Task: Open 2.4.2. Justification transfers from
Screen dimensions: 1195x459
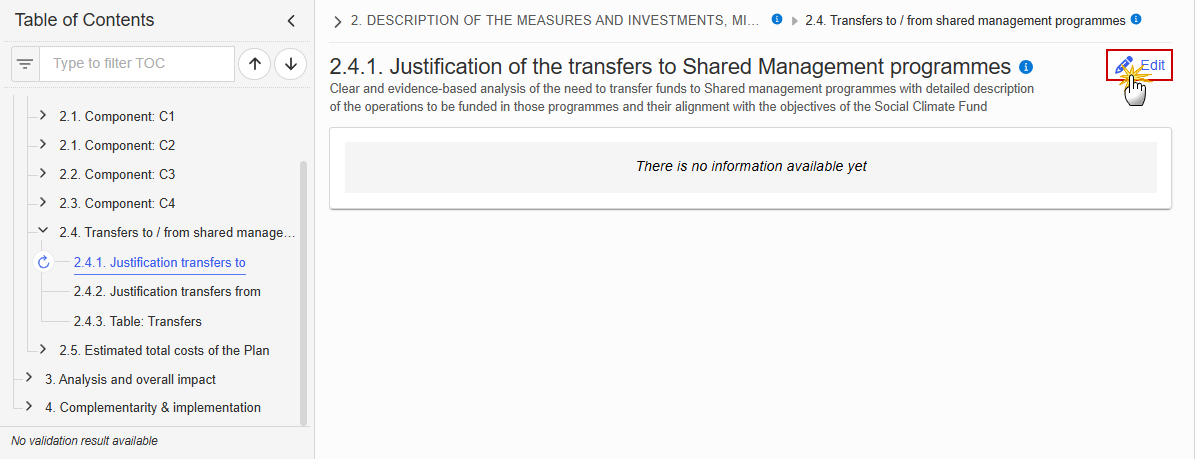Action: coord(167,291)
